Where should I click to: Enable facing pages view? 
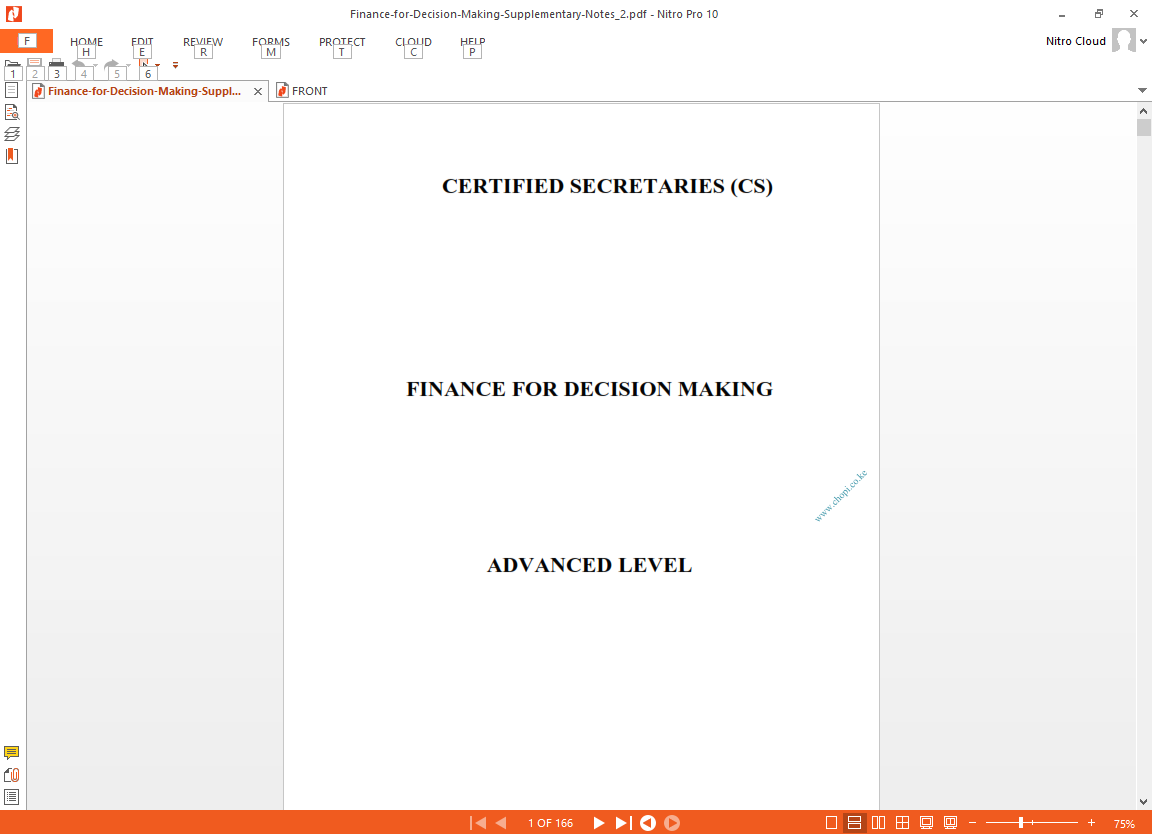[879, 823]
